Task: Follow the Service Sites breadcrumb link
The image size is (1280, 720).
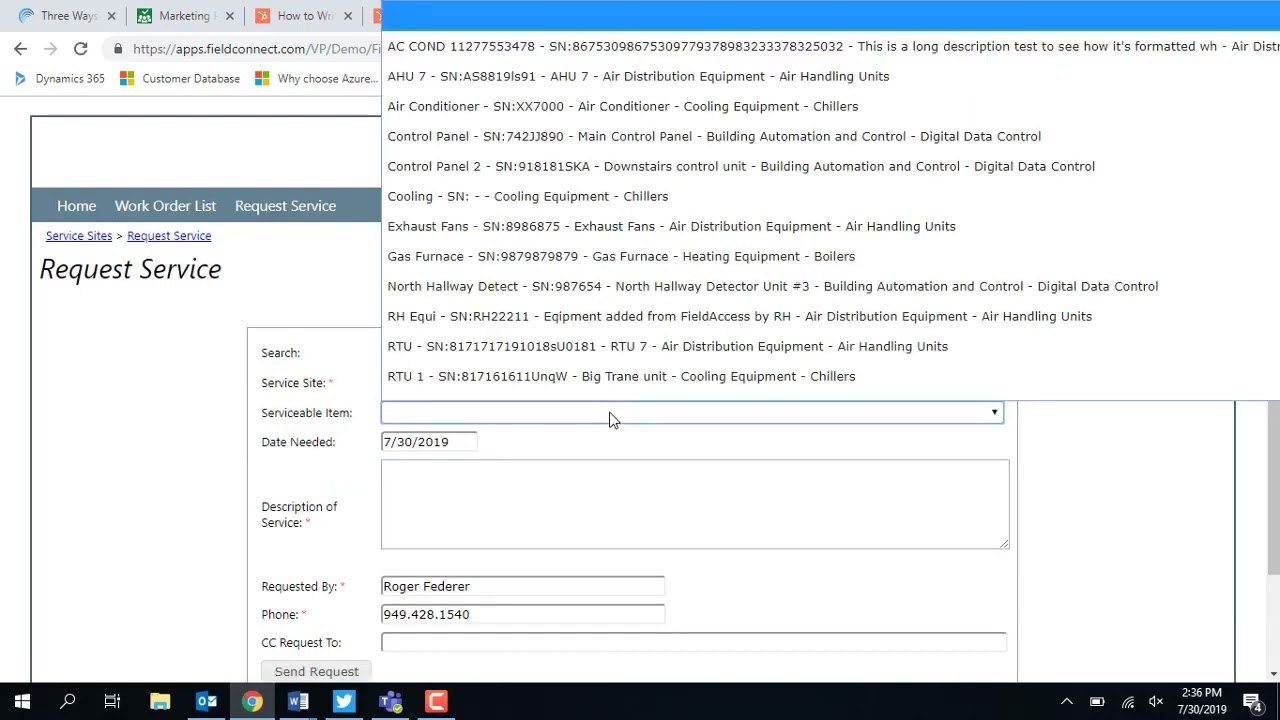Action: coord(79,236)
